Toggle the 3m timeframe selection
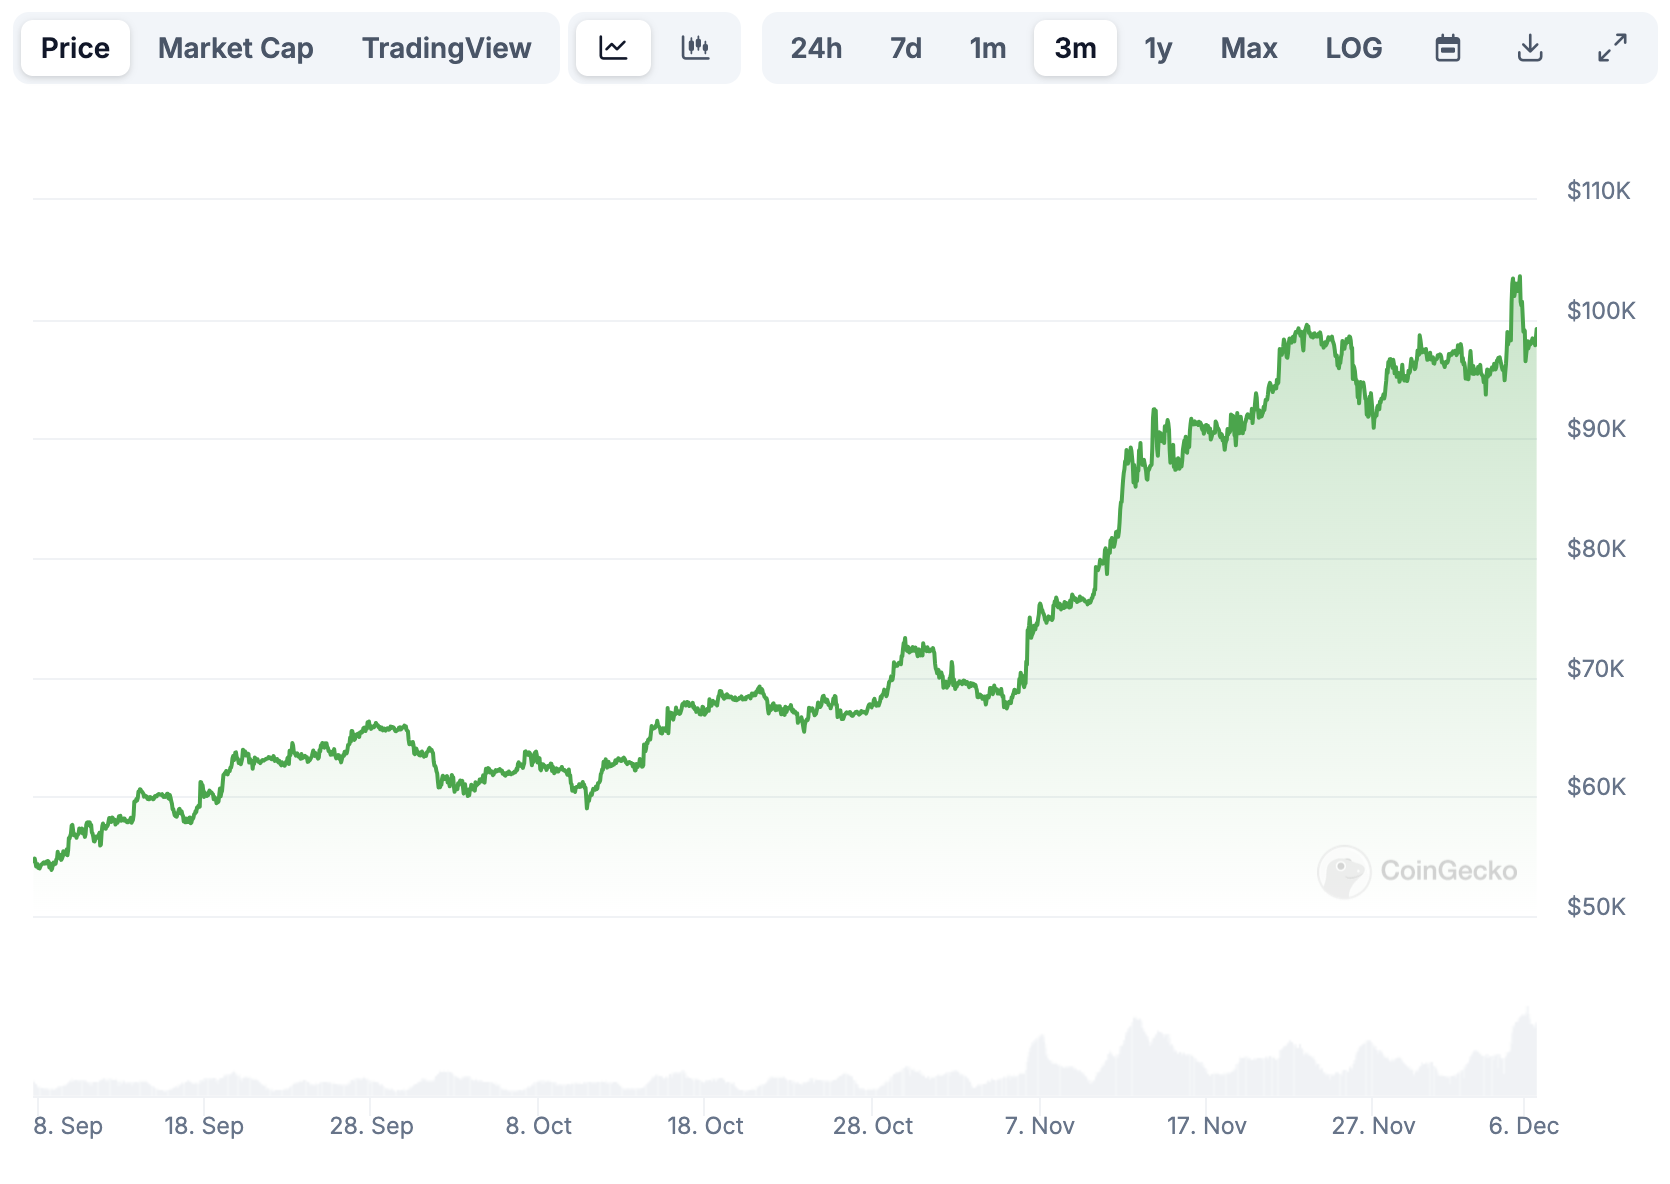 (1075, 47)
